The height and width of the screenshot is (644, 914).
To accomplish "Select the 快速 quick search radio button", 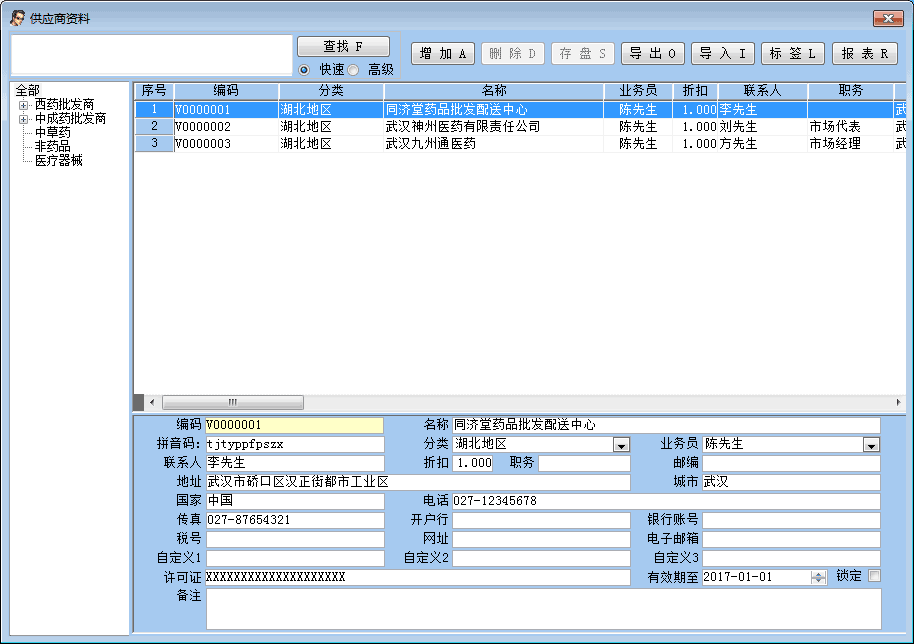I will (x=305, y=70).
